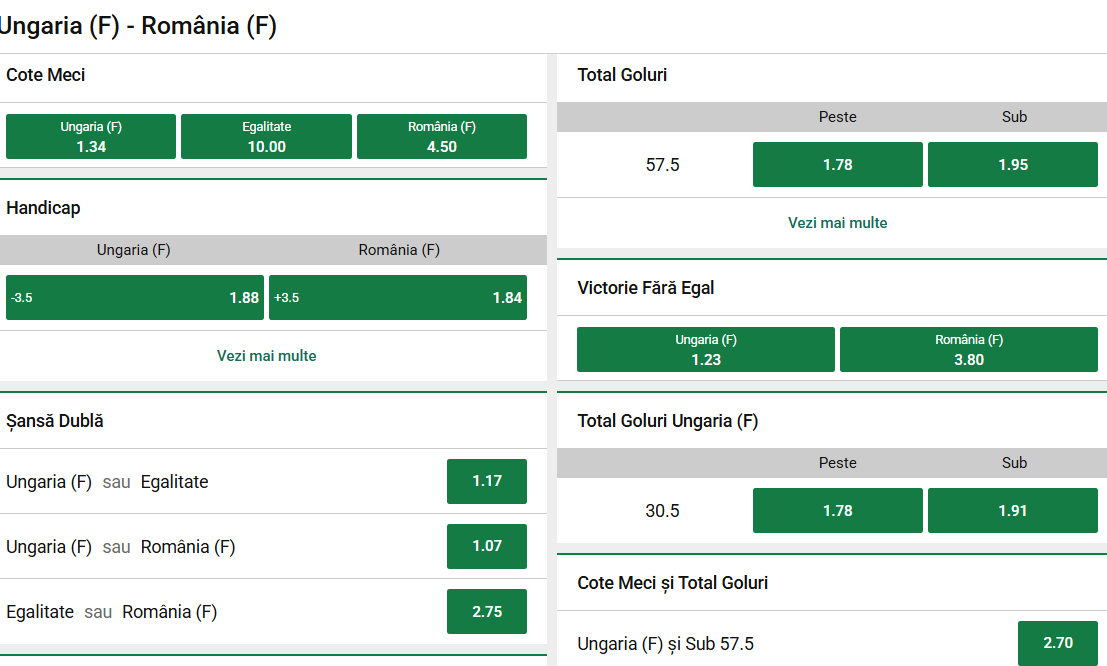Image resolution: width=1107 pixels, height=666 pixels.
Task: Choose Egalitate sau România (F) odds 2.75
Action: (487, 611)
